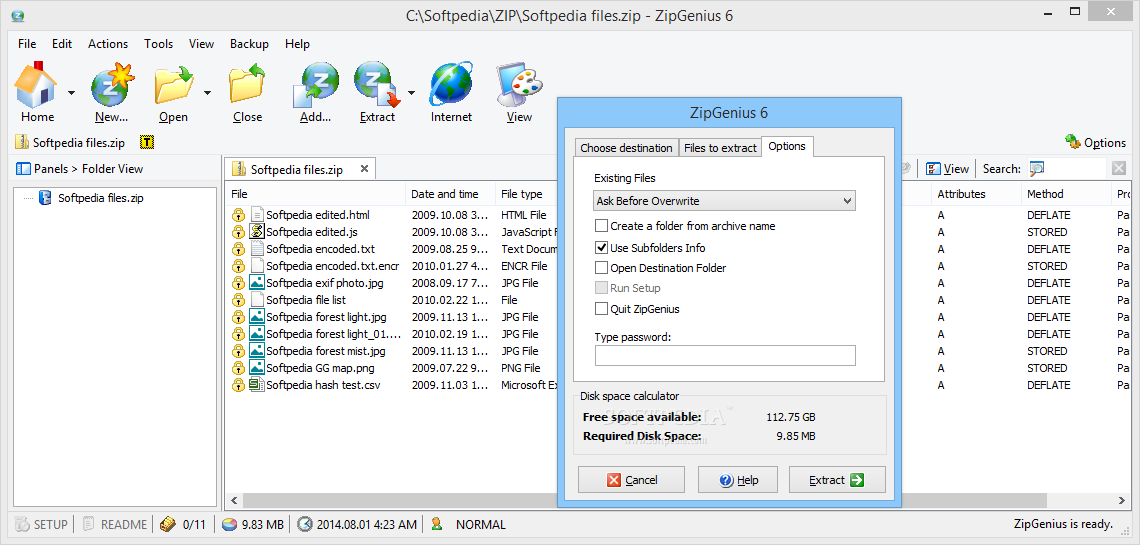Enable Create a folder from archive name
The height and width of the screenshot is (545, 1140).
pyautogui.click(x=601, y=226)
